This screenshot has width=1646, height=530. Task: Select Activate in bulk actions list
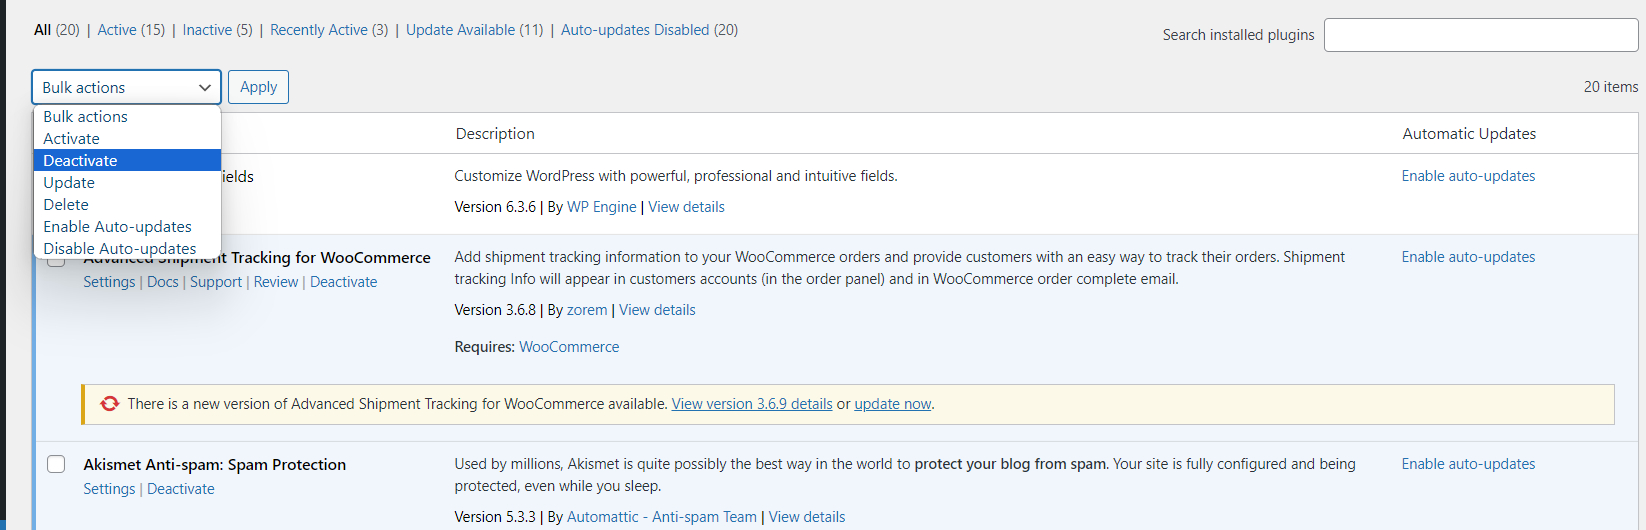127,139
